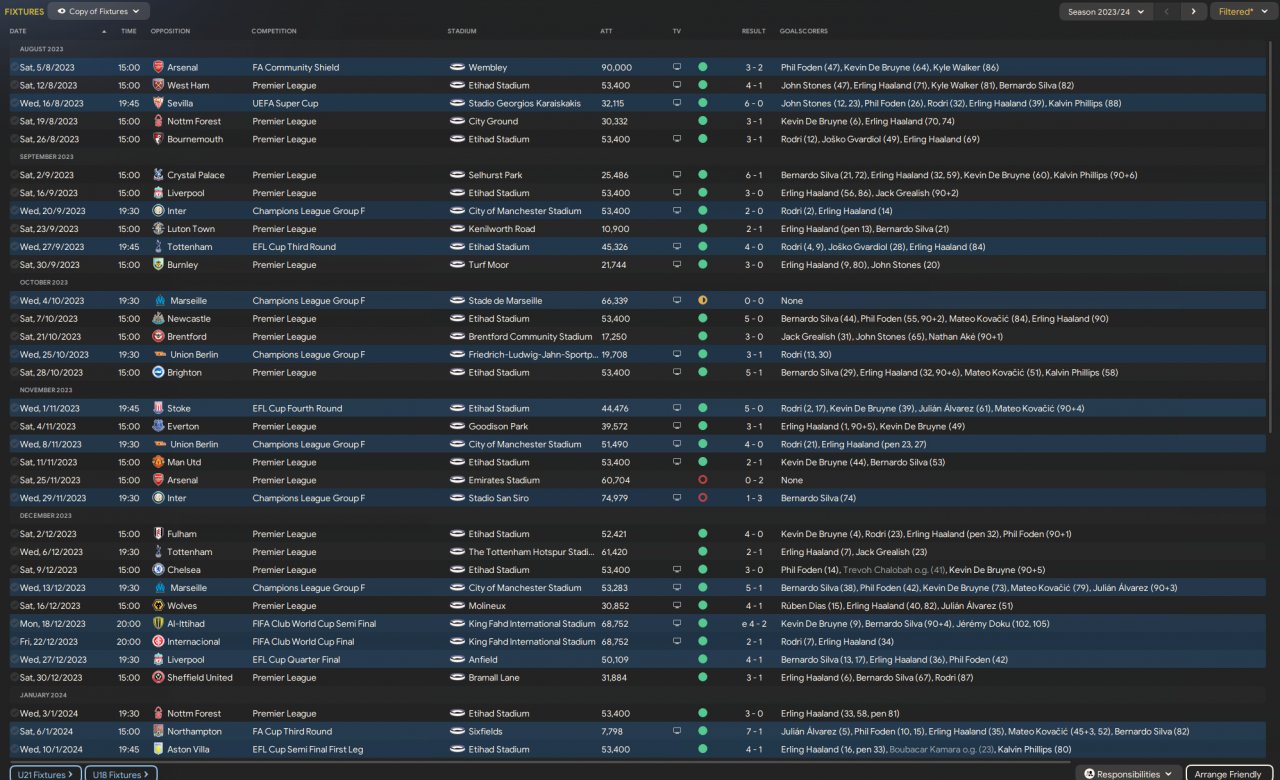
Task: Sort by the Stadium column header
Action: coord(462,31)
